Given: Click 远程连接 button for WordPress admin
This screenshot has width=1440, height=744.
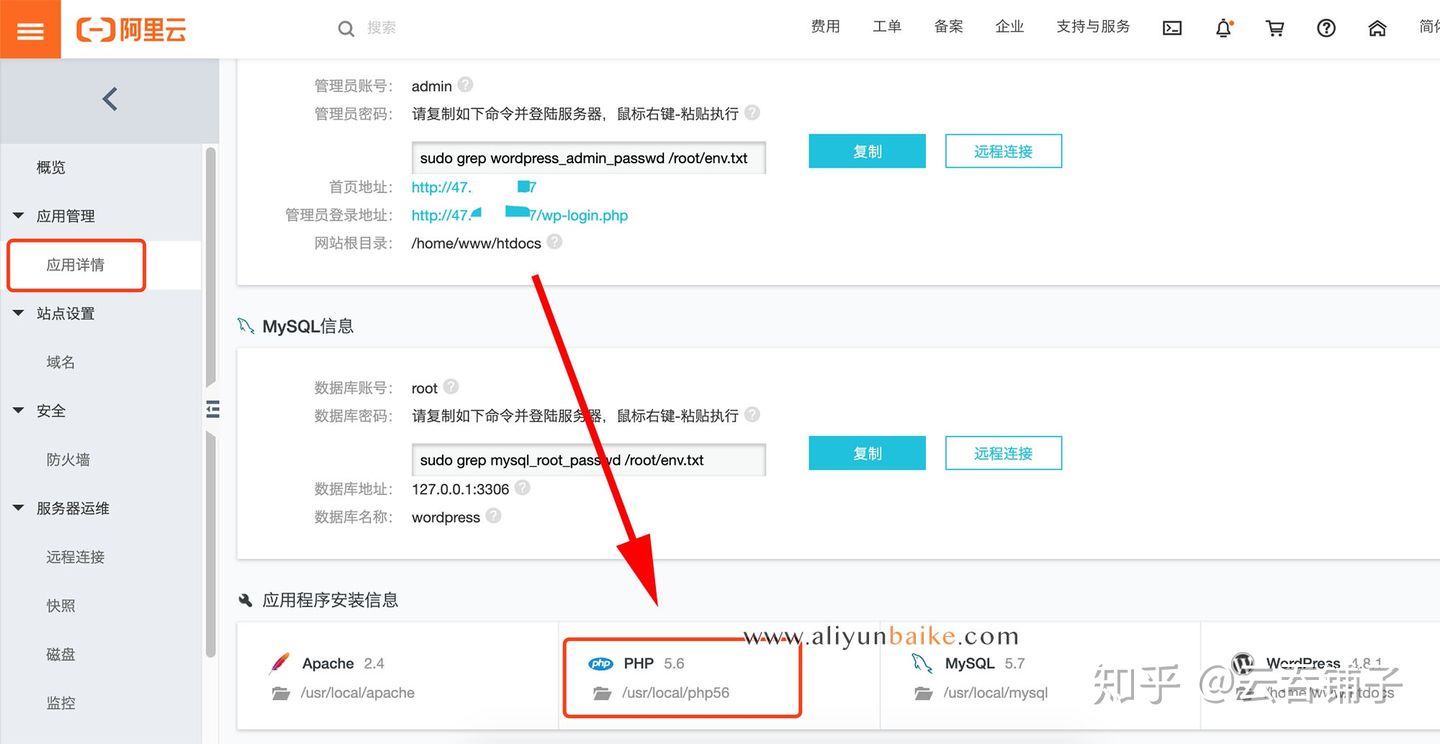Looking at the screenshot, I should tap(1003, 151).
